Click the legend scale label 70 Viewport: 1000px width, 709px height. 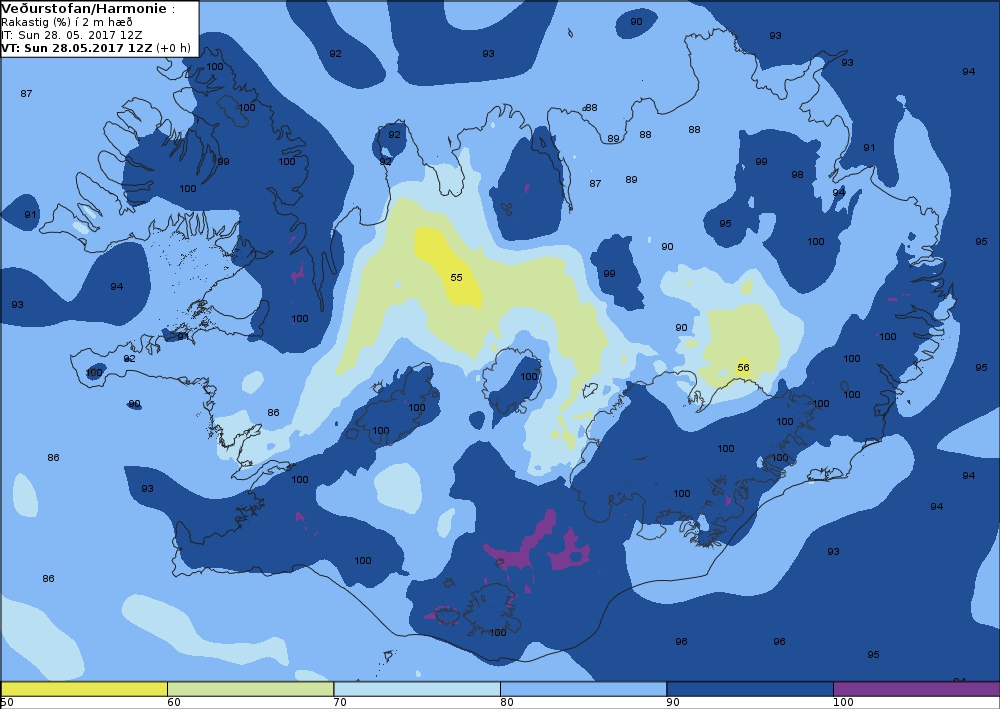pos(340,702)
